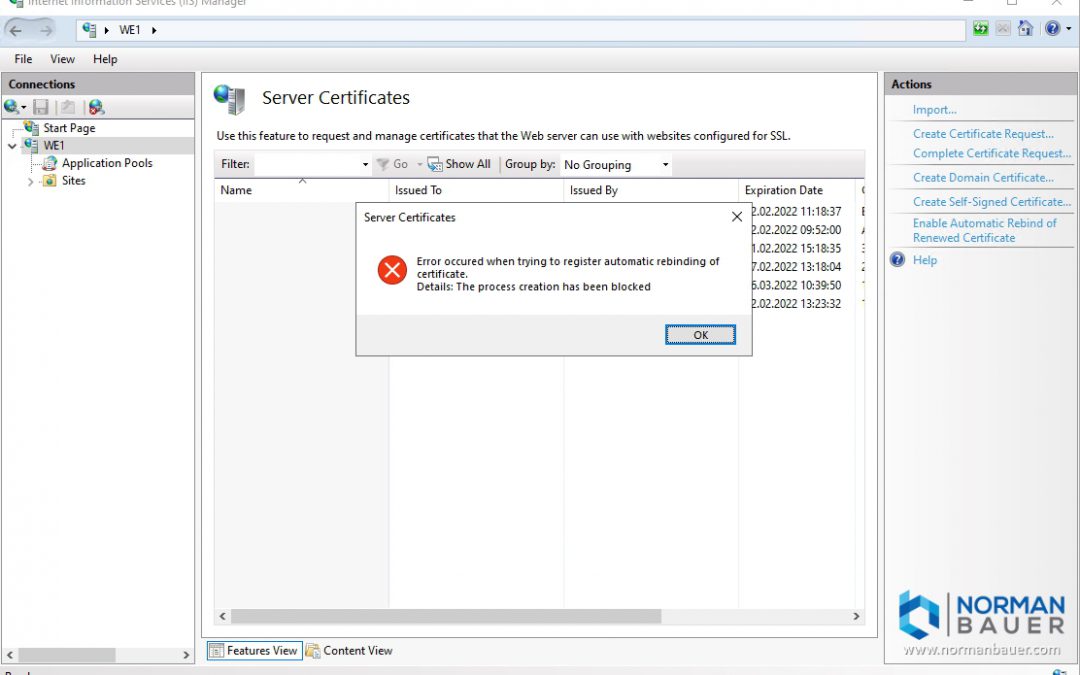Switch to the Features View tab
Image resolution: width=1080 pixels, height=675 pixels.
coord(254,650)
